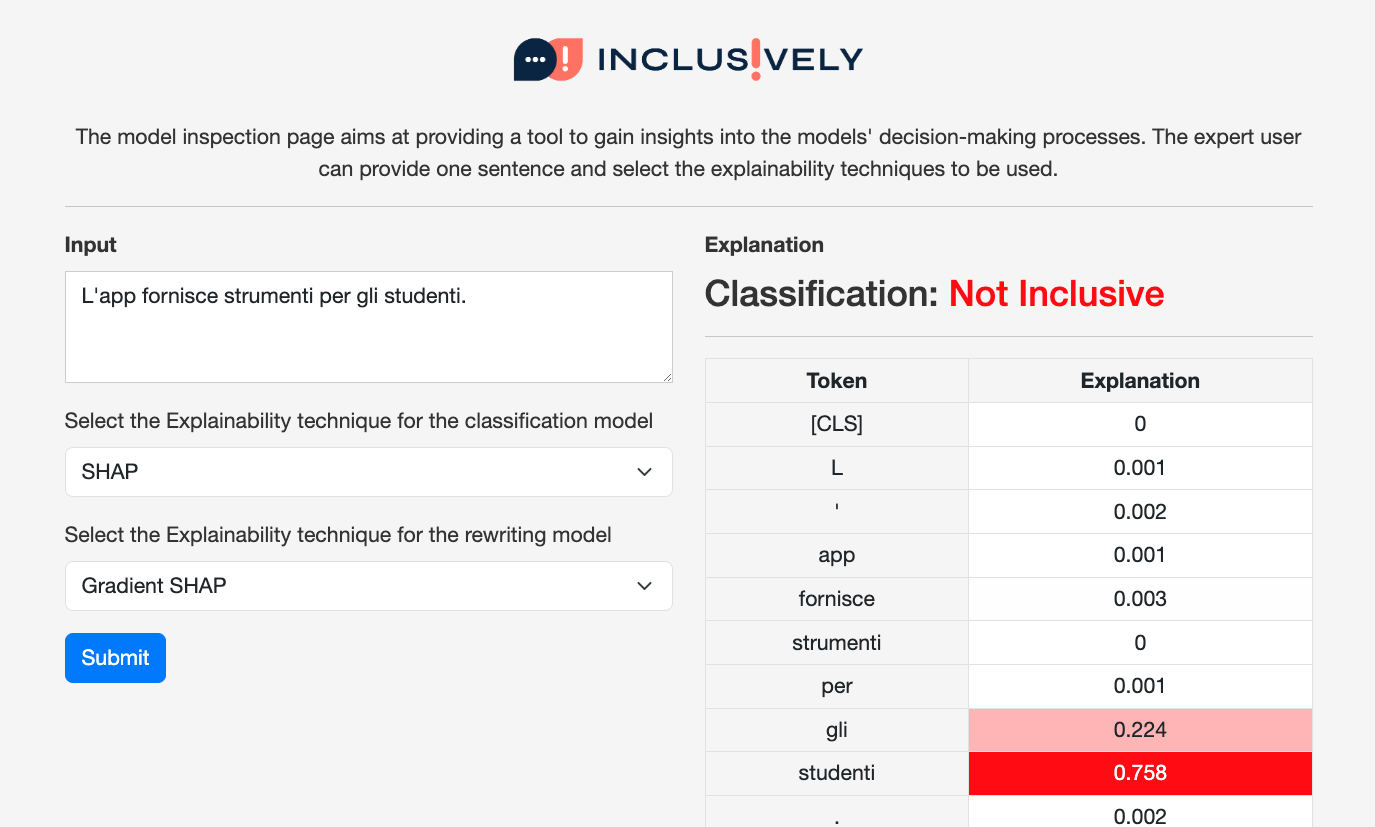Select the 'gli' token cell
Screen dimensions: 1375x827
(837, 730)
